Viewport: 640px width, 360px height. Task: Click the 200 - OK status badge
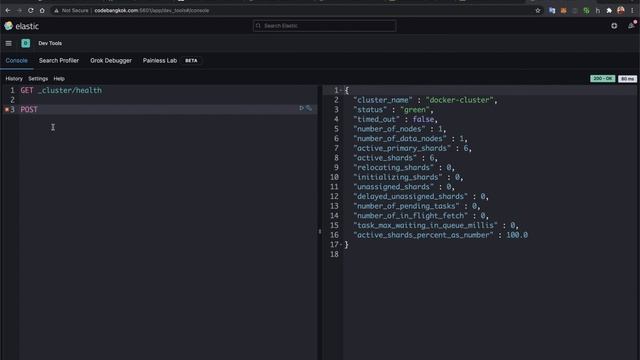(603, 78)
